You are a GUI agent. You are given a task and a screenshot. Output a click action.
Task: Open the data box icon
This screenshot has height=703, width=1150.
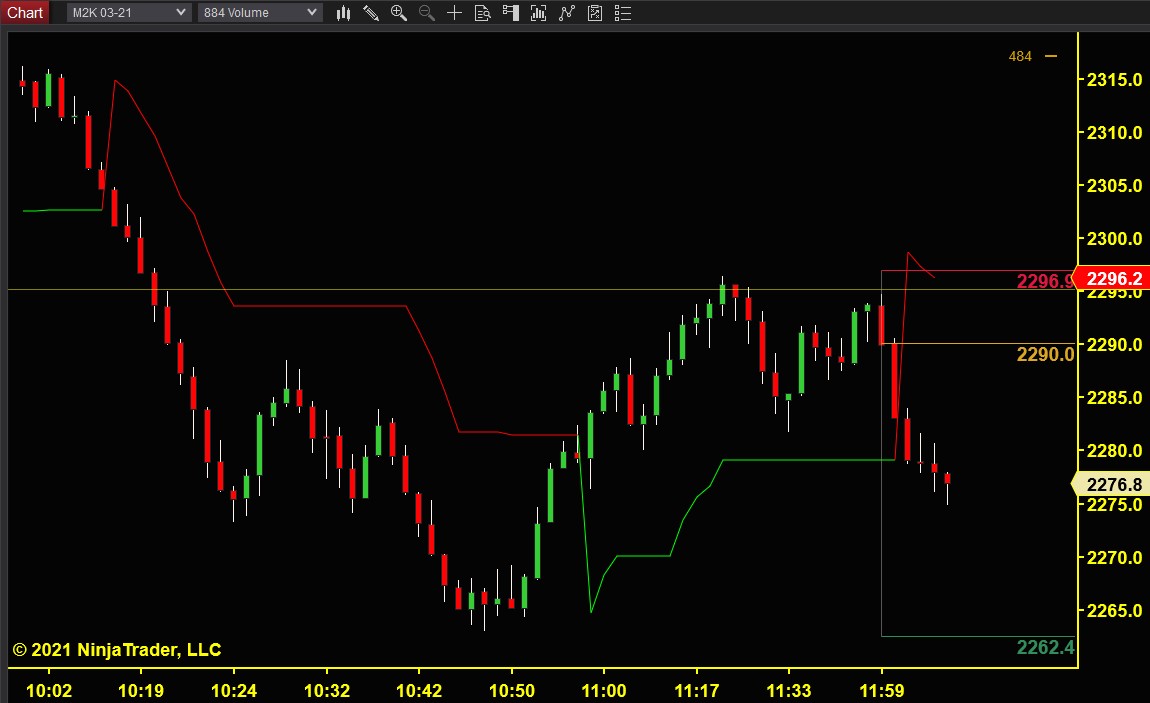click(x=483, y=12)
